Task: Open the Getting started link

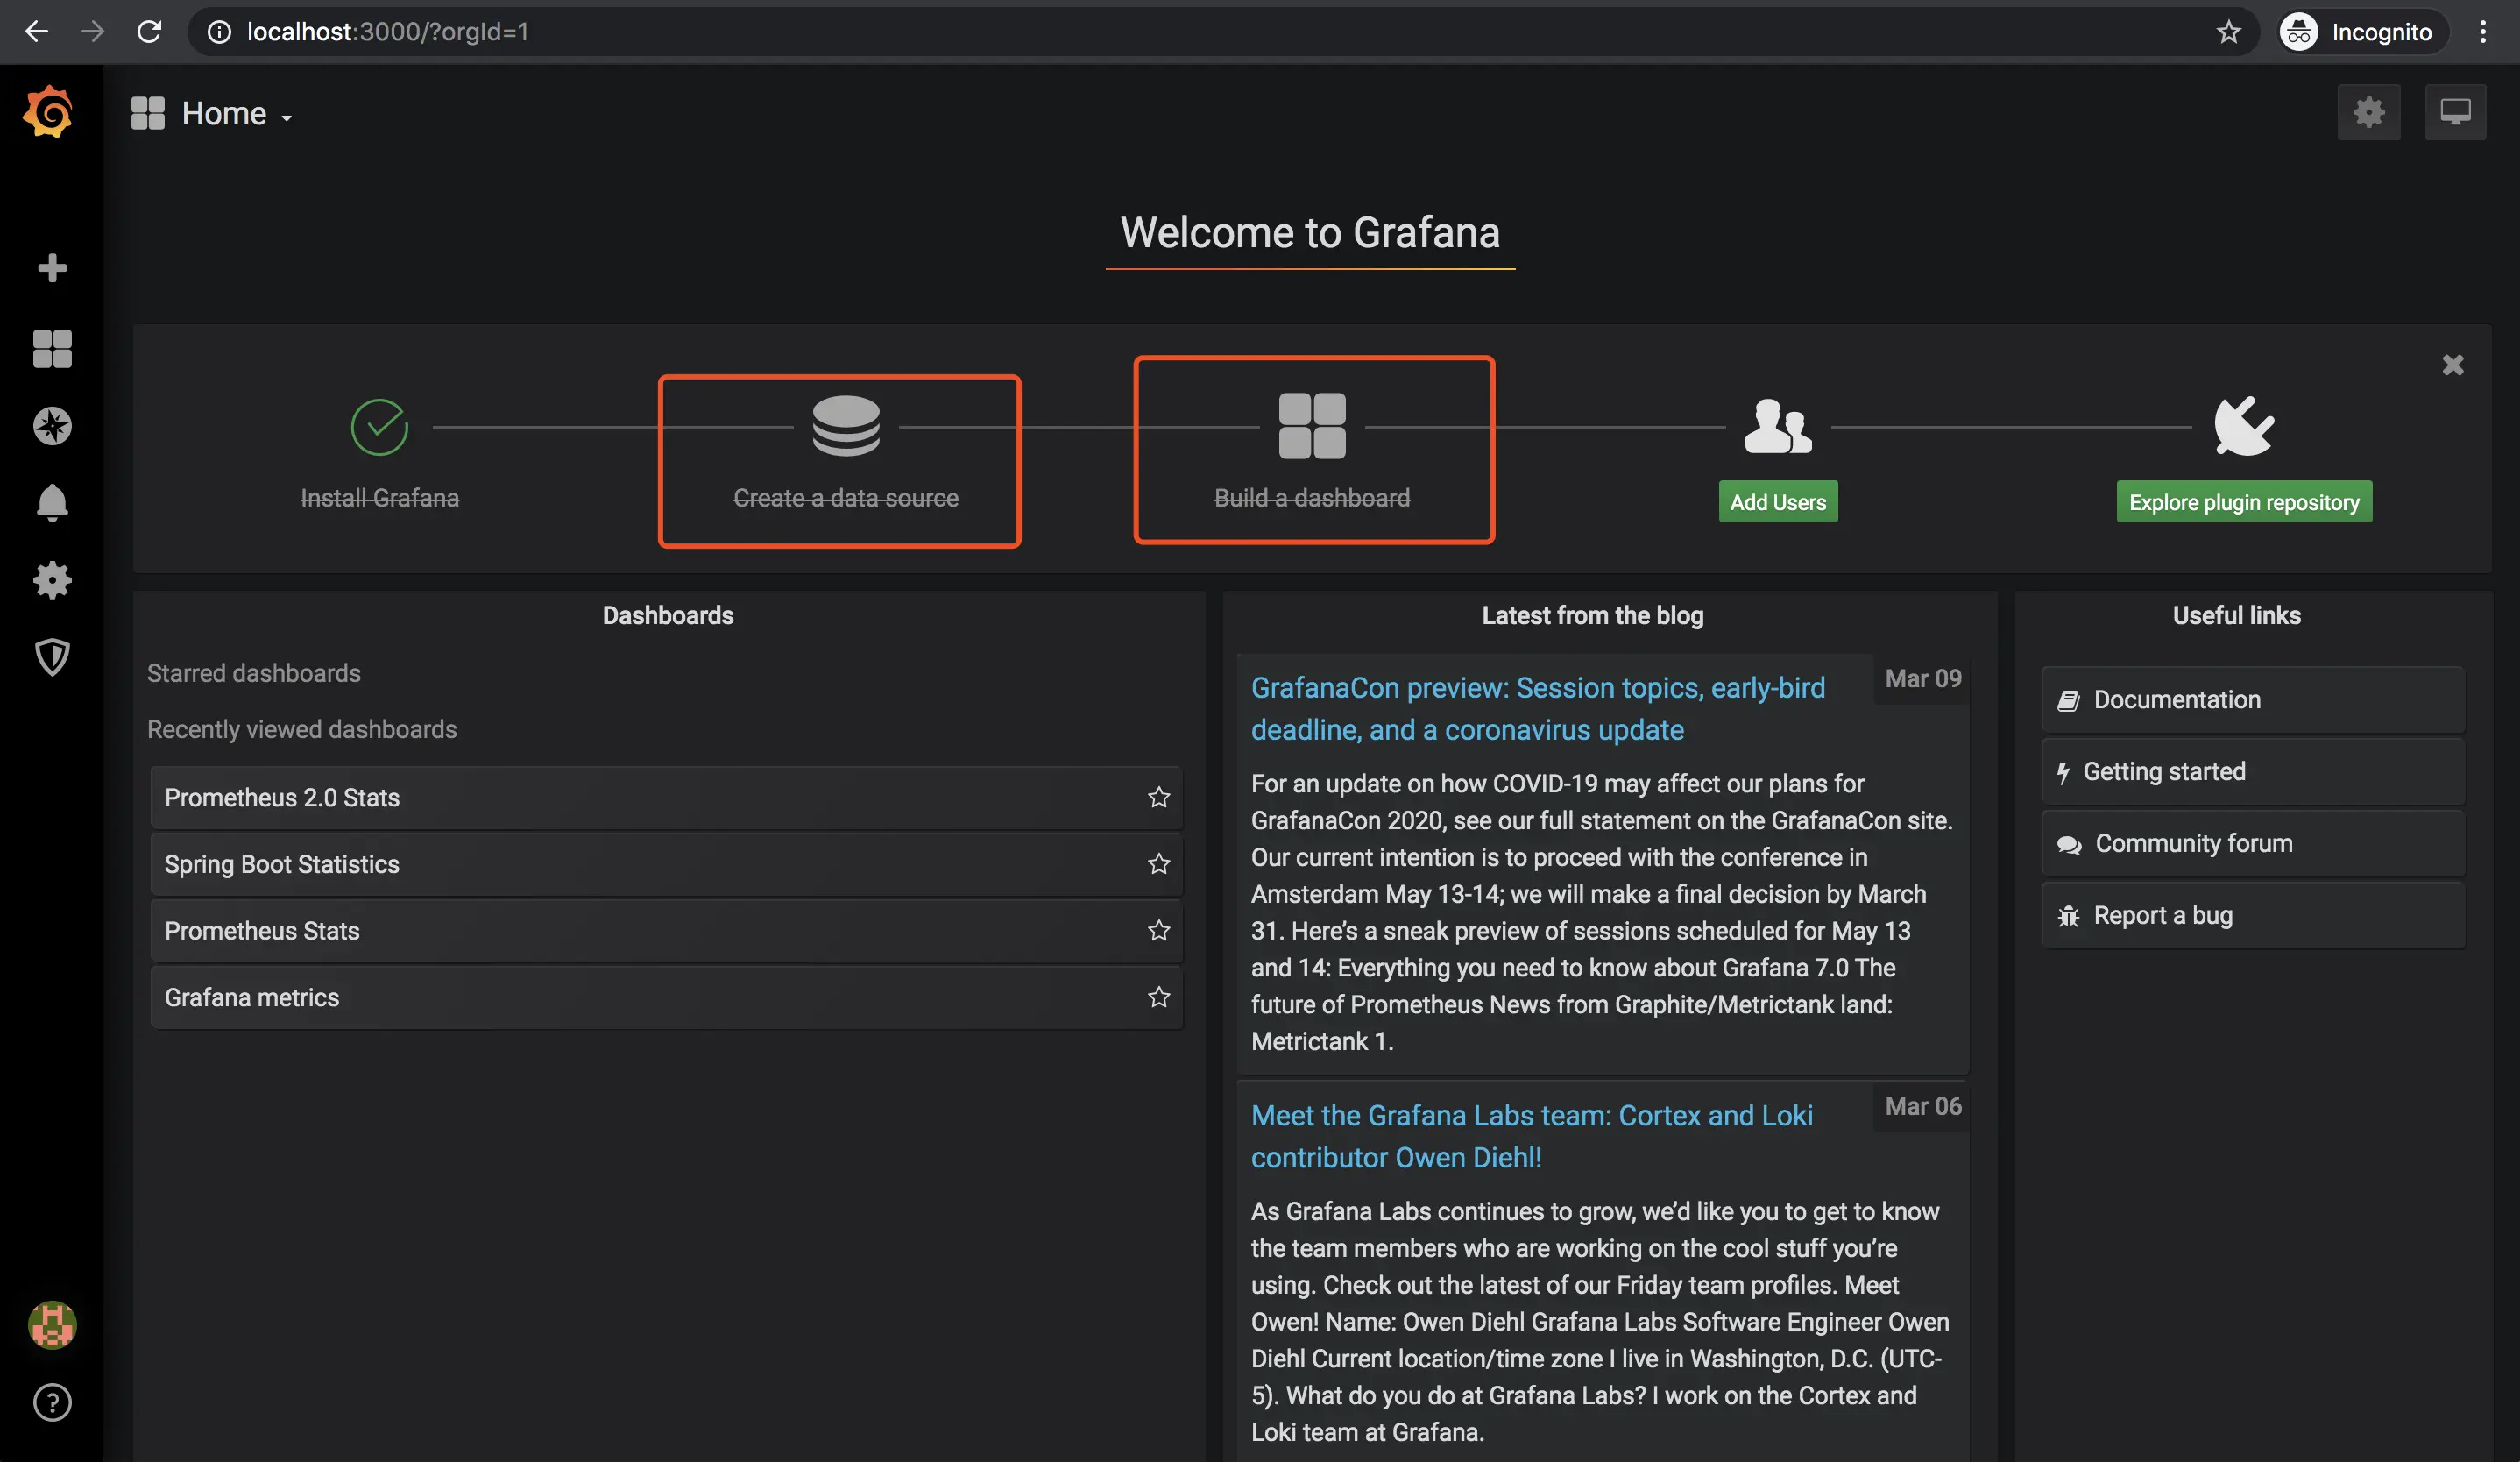Action: click(2253, 771)
